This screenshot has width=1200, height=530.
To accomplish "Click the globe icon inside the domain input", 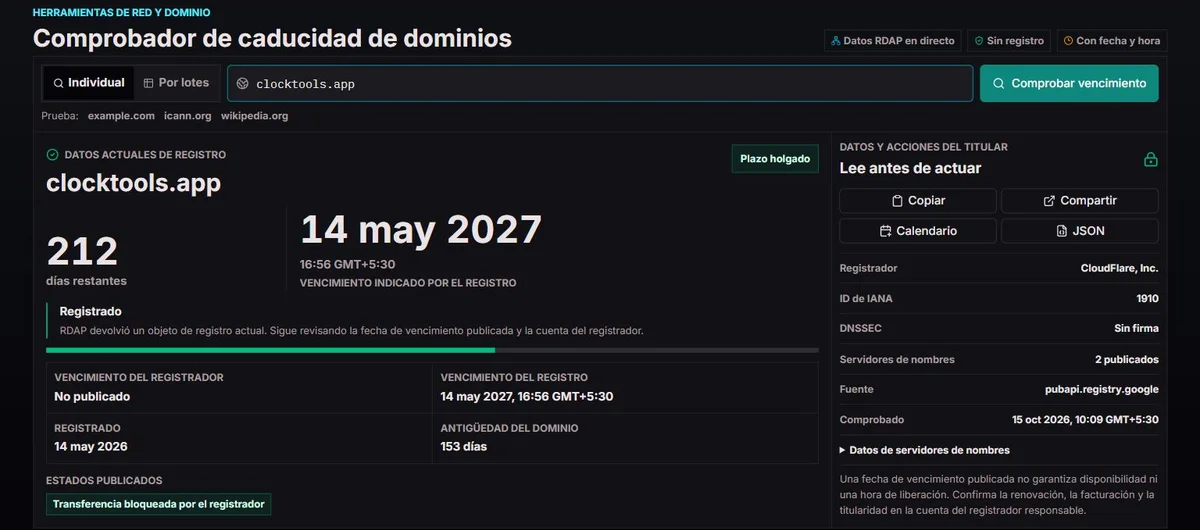I will click(242, 84).
